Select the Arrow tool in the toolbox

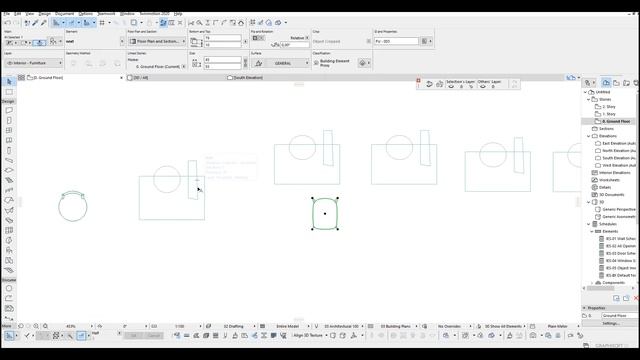[9, 82]
